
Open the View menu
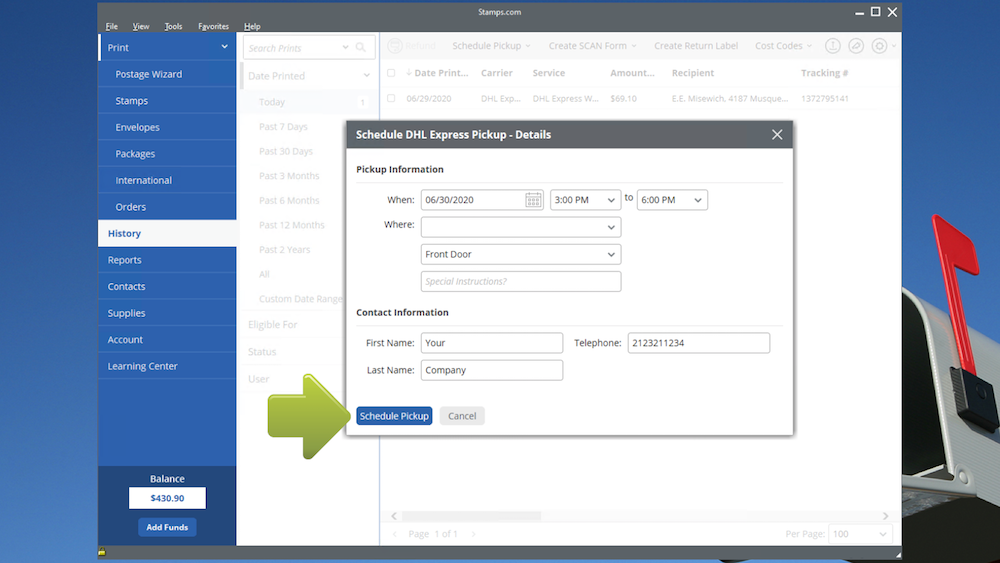tap(141, 26)
